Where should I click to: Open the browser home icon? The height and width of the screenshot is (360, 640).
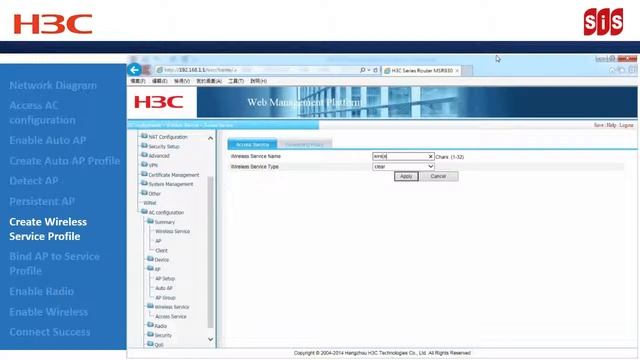tap(611, 70)
